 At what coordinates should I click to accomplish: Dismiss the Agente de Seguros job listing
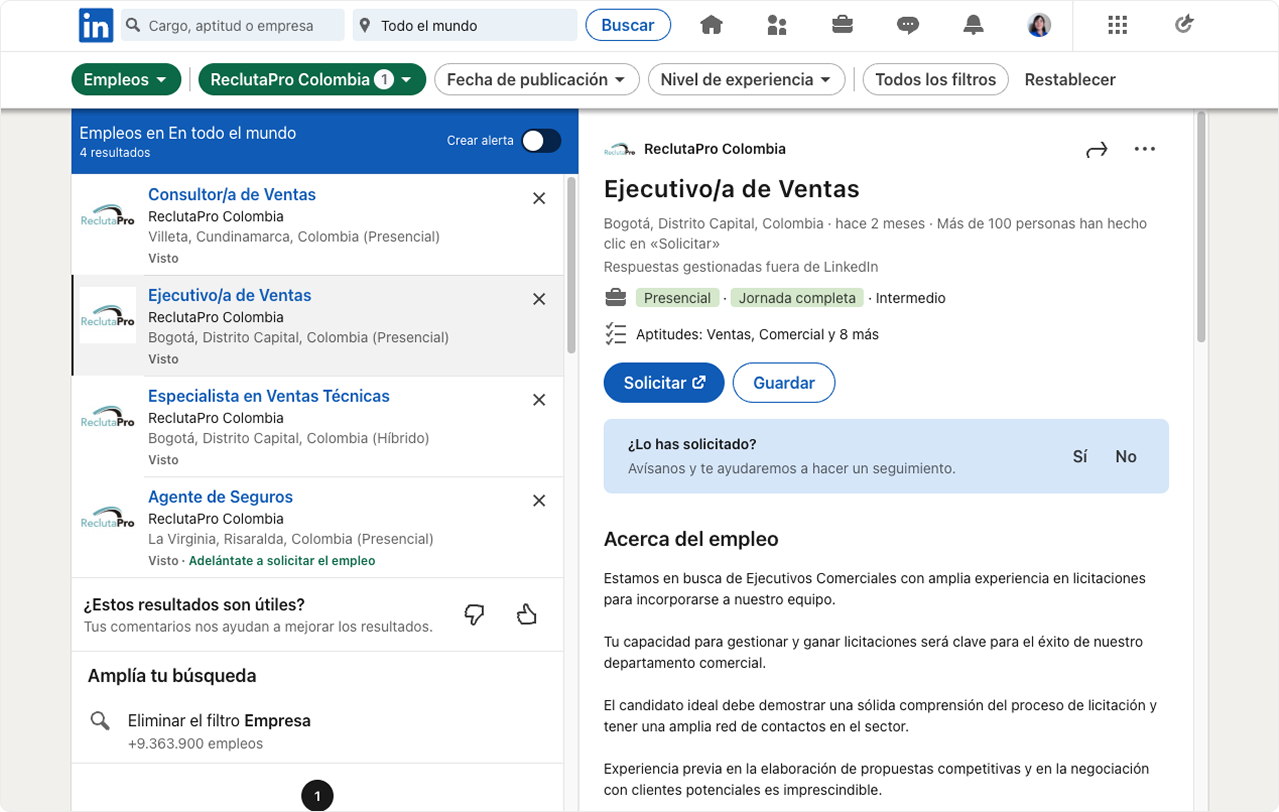[x=539, y=500]
